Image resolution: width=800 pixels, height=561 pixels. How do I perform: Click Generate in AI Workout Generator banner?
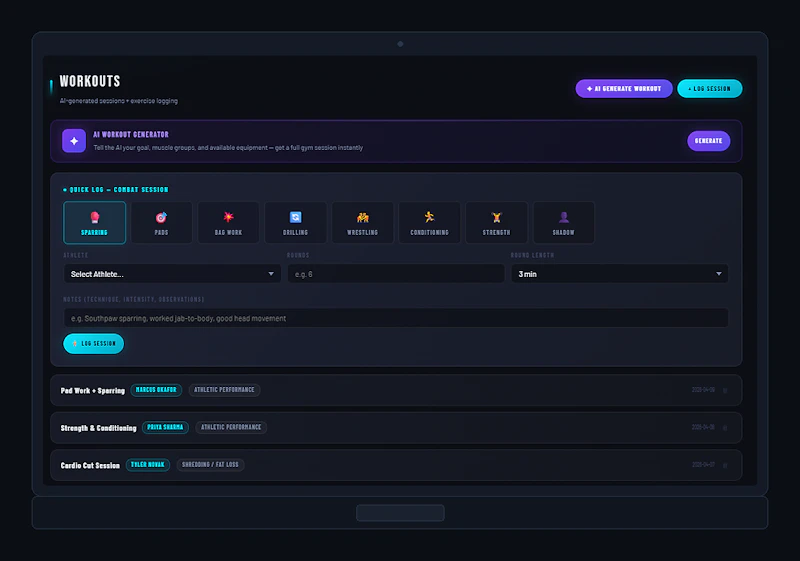pyautogui.click(x=709, y=141)
